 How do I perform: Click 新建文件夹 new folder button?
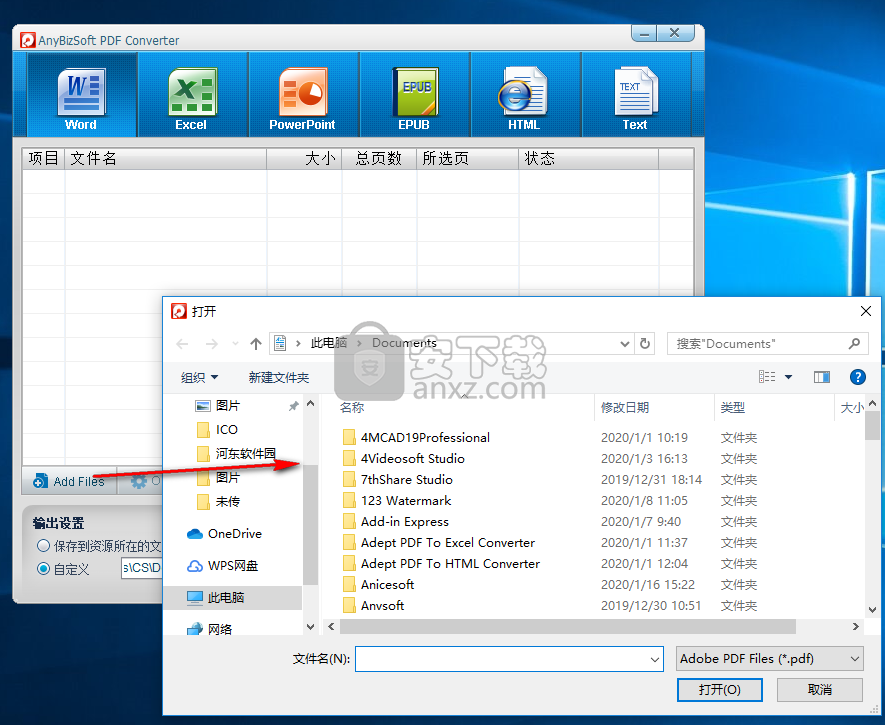[x=279, y=377]
